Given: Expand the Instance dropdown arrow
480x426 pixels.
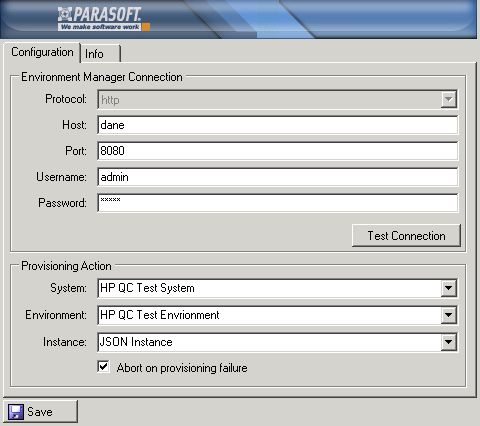Looking at the screenshot, I should point(449,342).
